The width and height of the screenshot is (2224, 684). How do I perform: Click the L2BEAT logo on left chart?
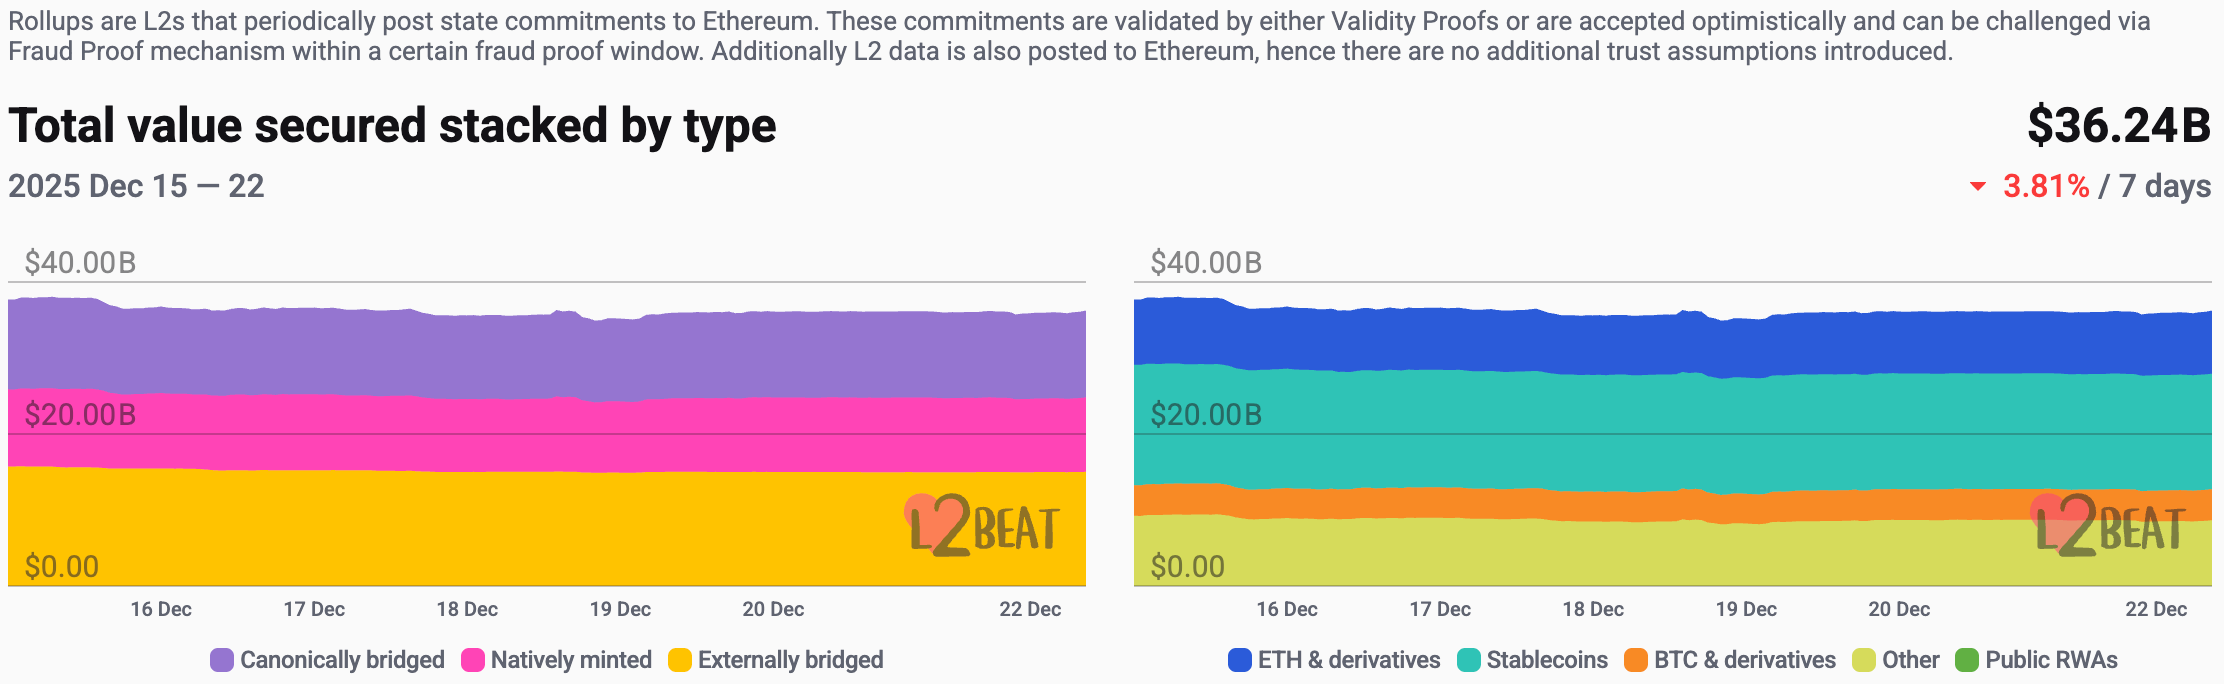982,525
